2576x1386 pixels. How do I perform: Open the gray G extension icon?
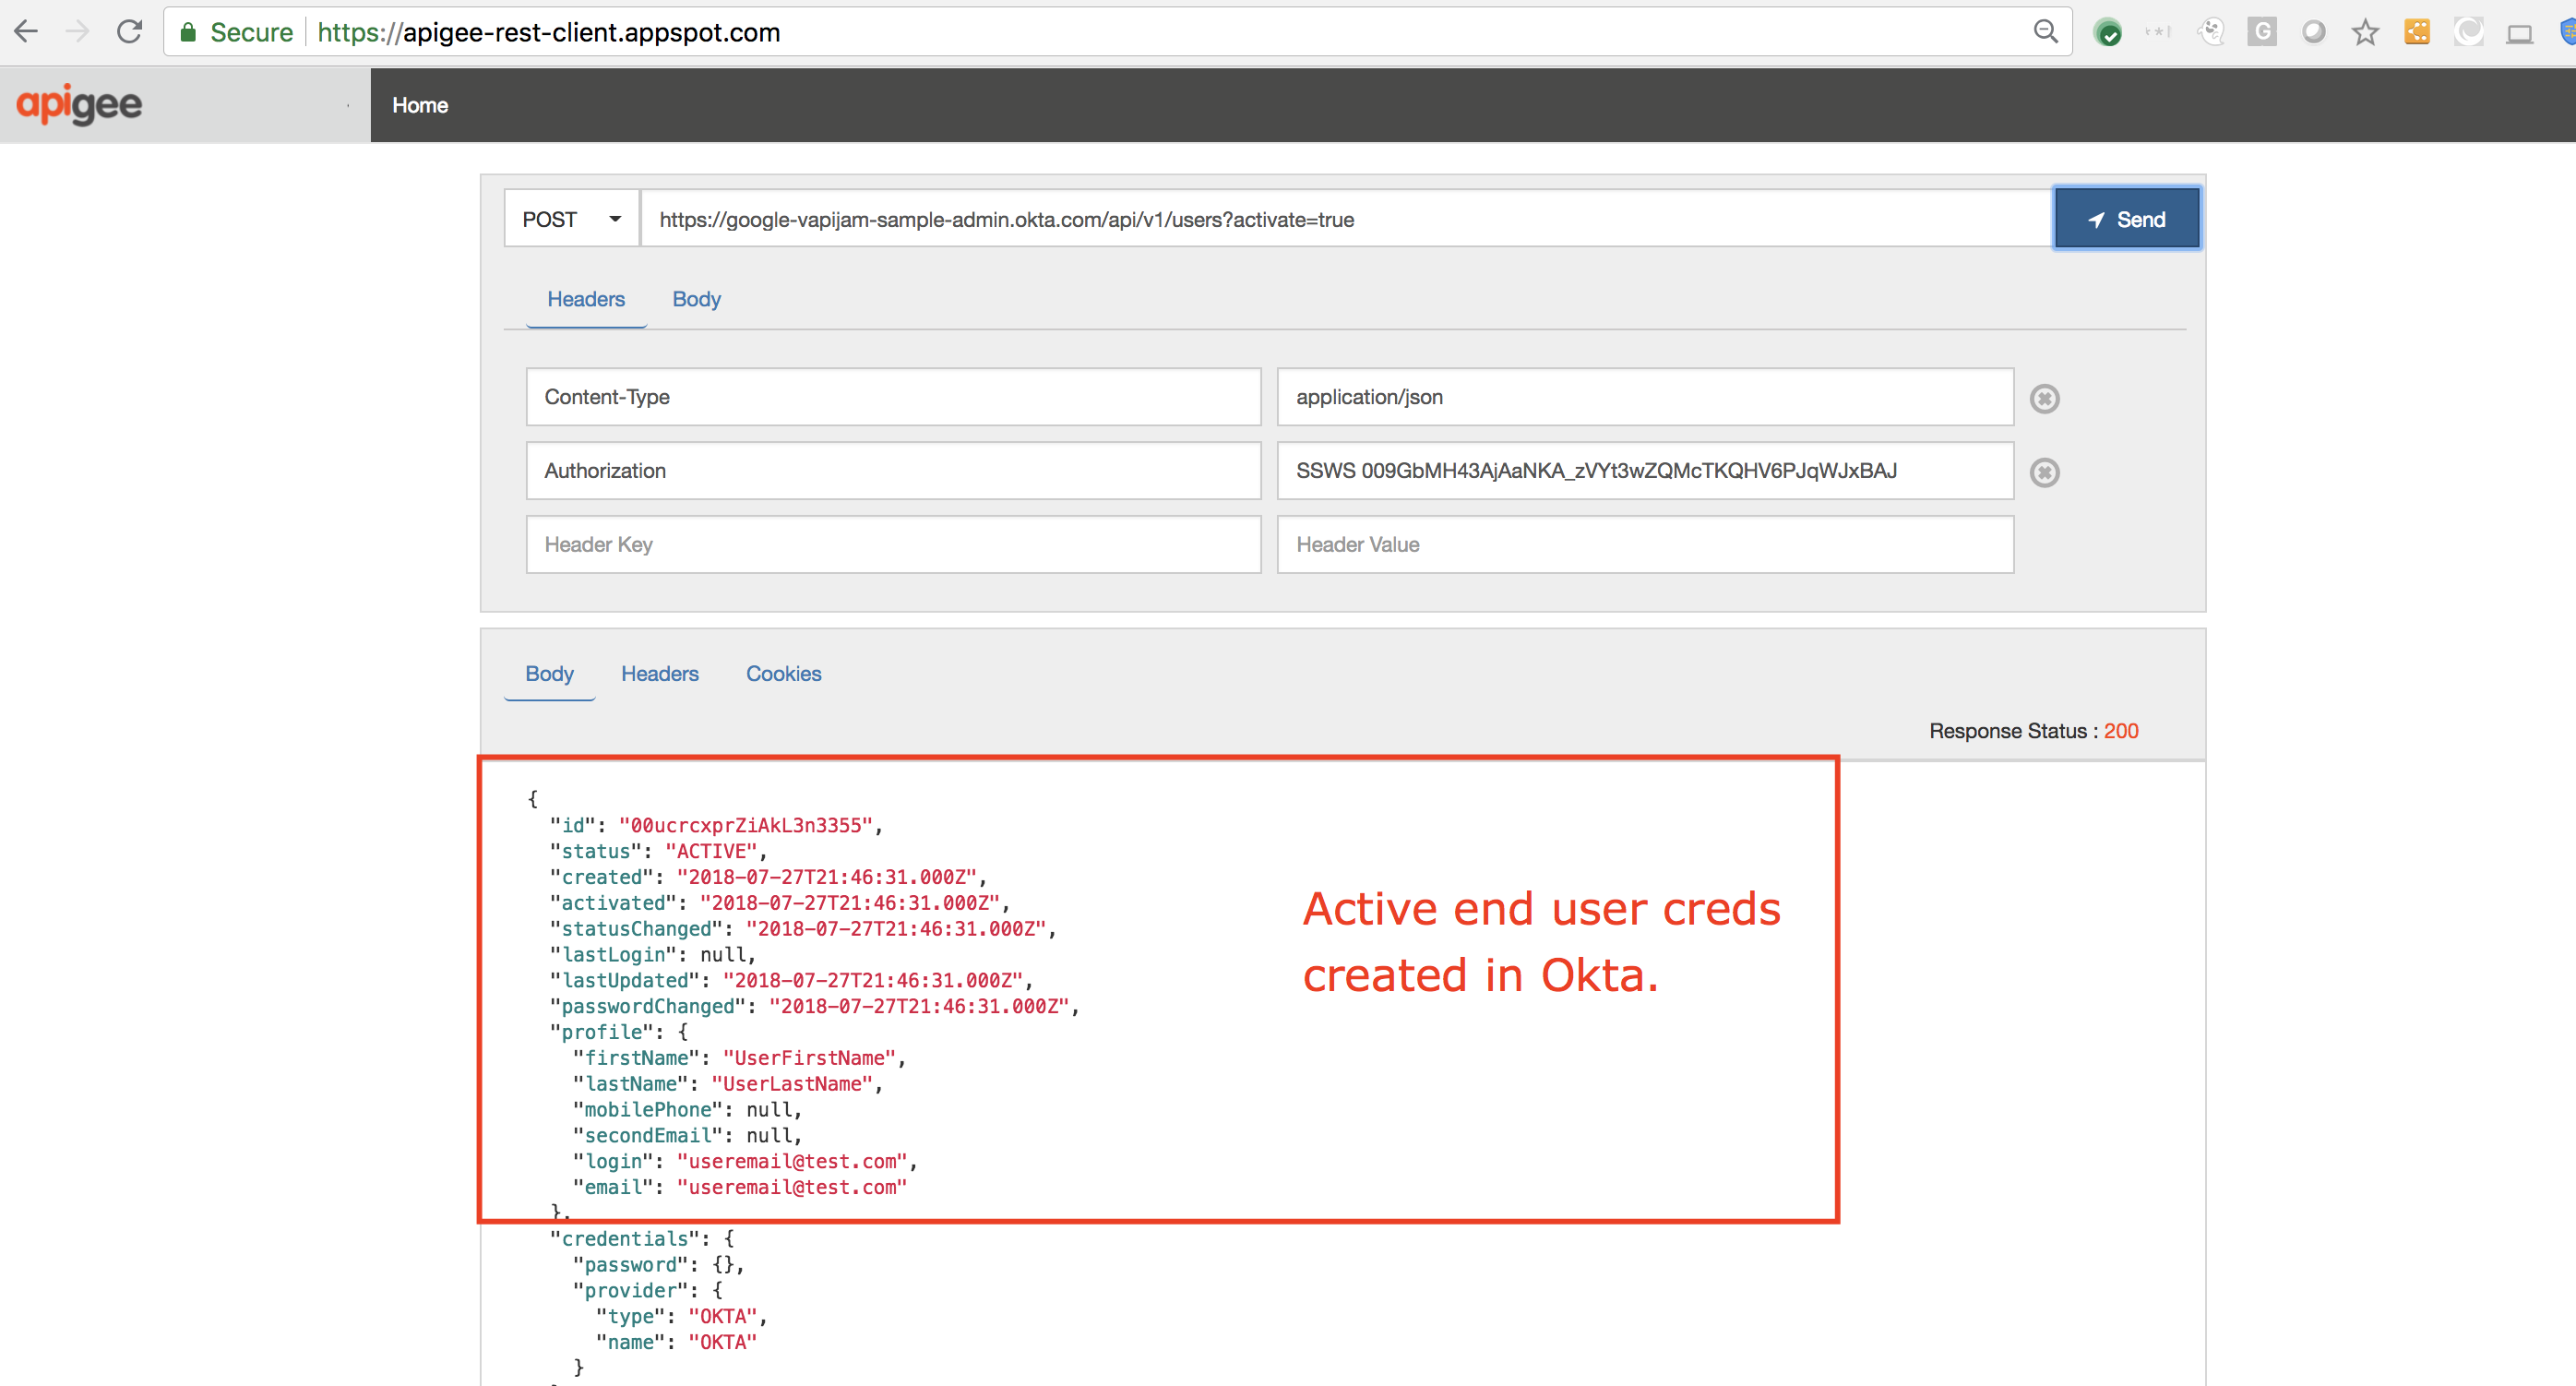point(2262,32)
